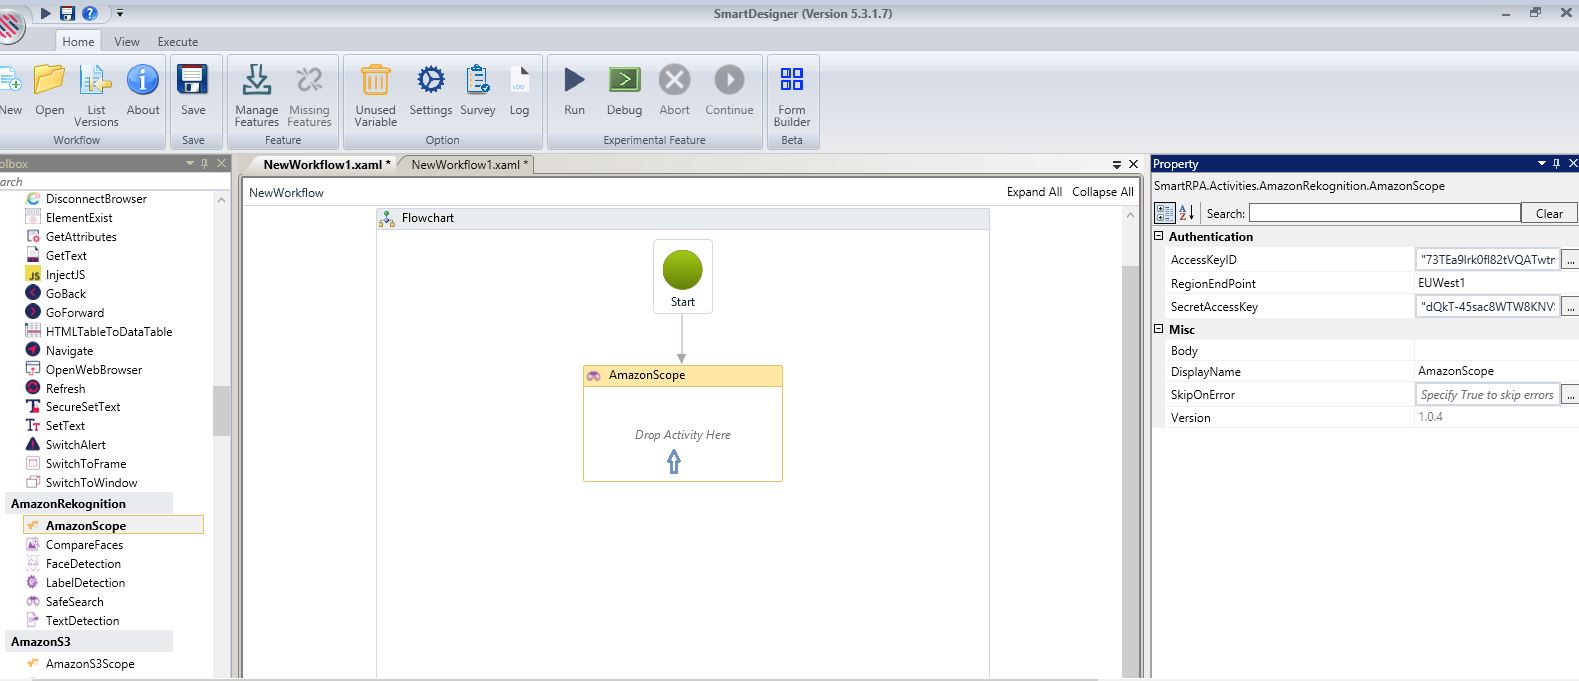Collapse the Misc property section
Viewport: 1579px width, 681px height.
pos(1159,329)
